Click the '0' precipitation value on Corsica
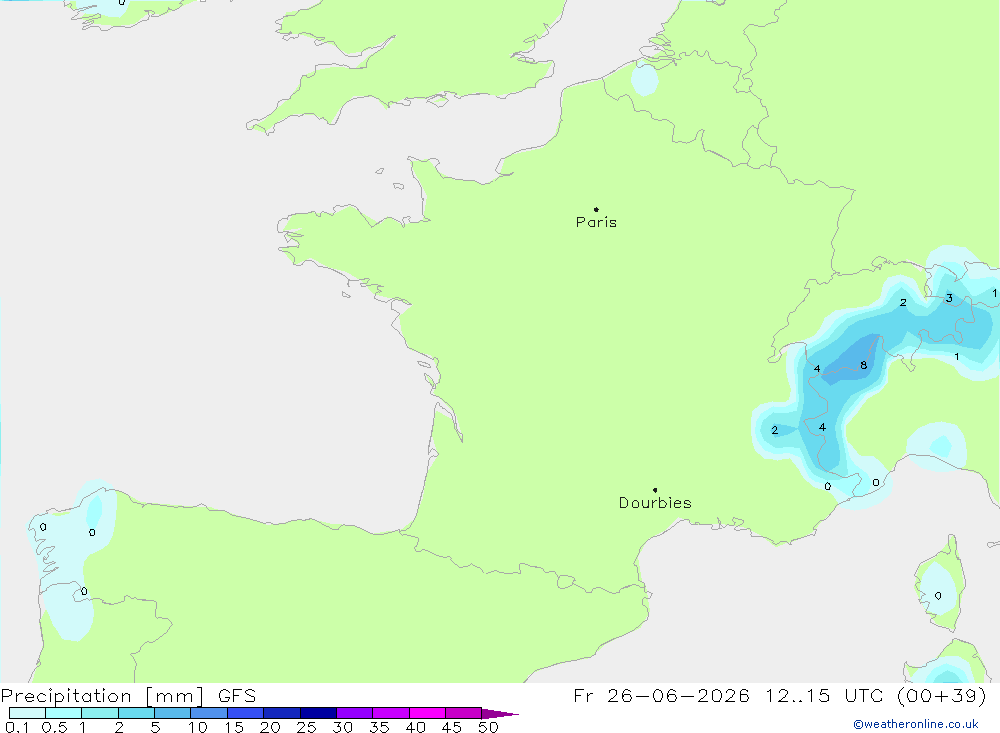The image size is (1000, 733). pos(938,596)
